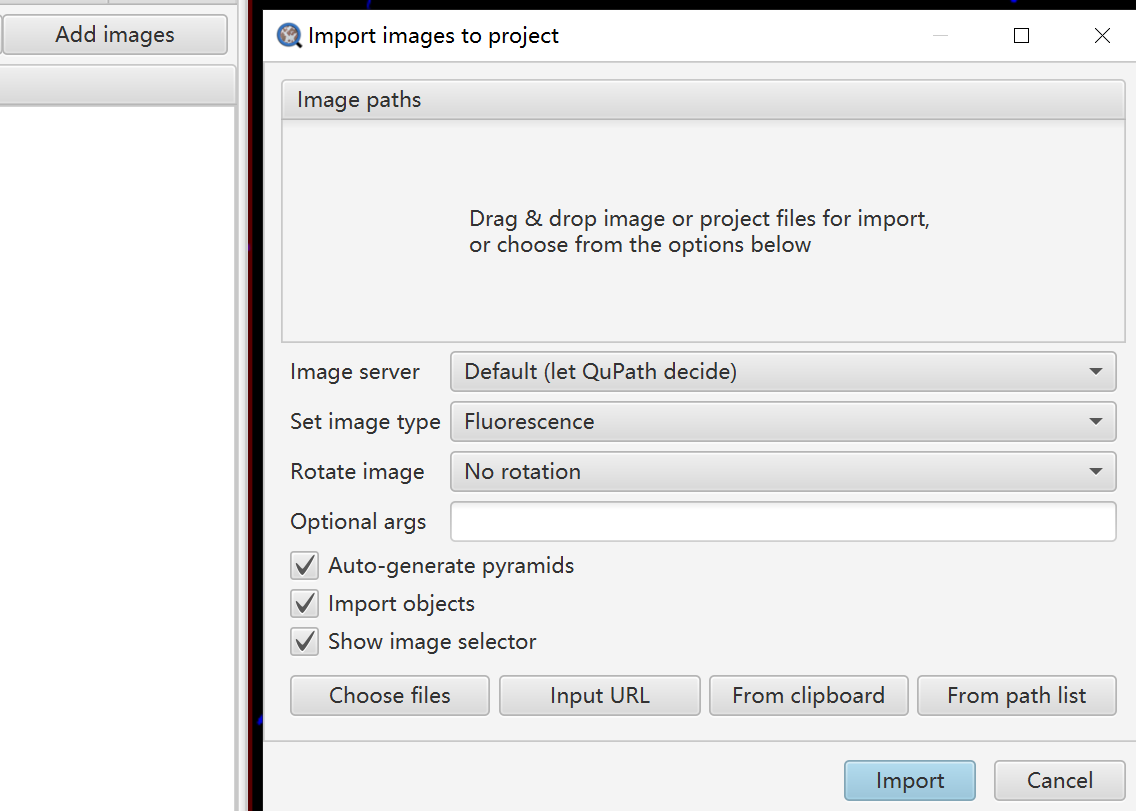Open the Image server dropdown
Viewport: 1136px width, 811px height.
[x=783, y=372]
